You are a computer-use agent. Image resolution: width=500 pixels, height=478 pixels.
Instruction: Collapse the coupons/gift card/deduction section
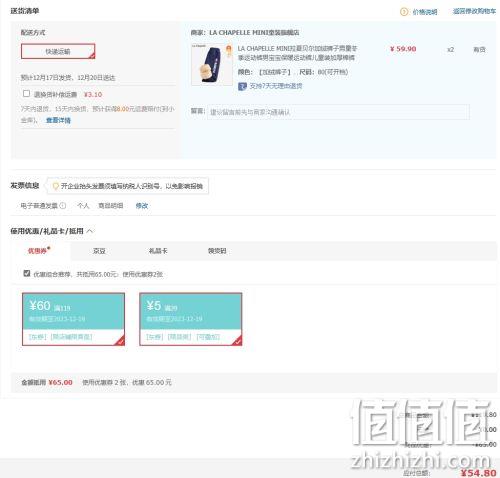90,231
